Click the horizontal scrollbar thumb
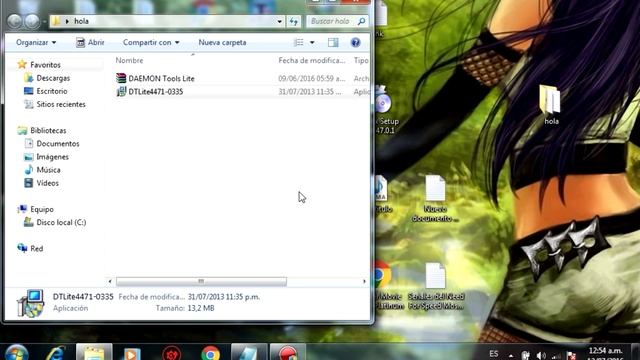Screen dimensions: 640x360 (201, 281)
